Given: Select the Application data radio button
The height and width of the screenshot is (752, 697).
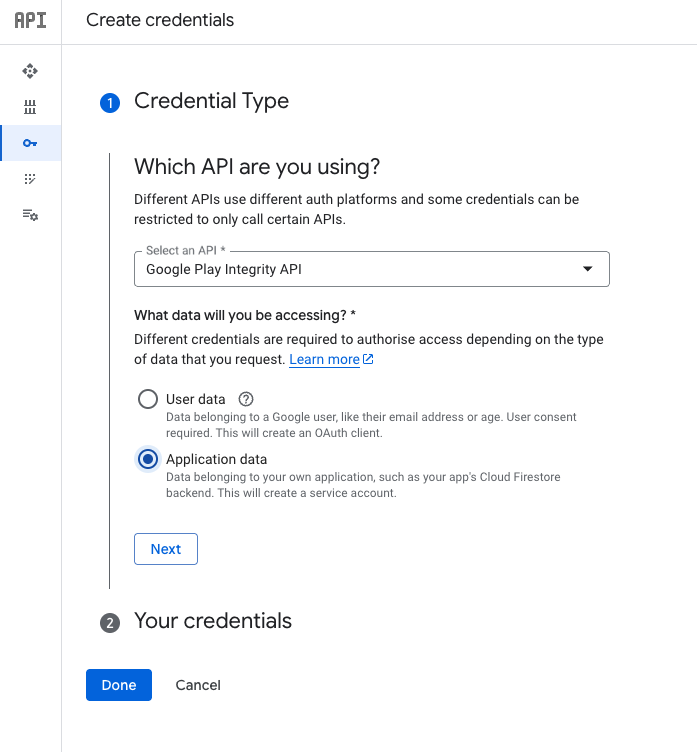Looking at the screenshot, I should click(x=148, y=459).
